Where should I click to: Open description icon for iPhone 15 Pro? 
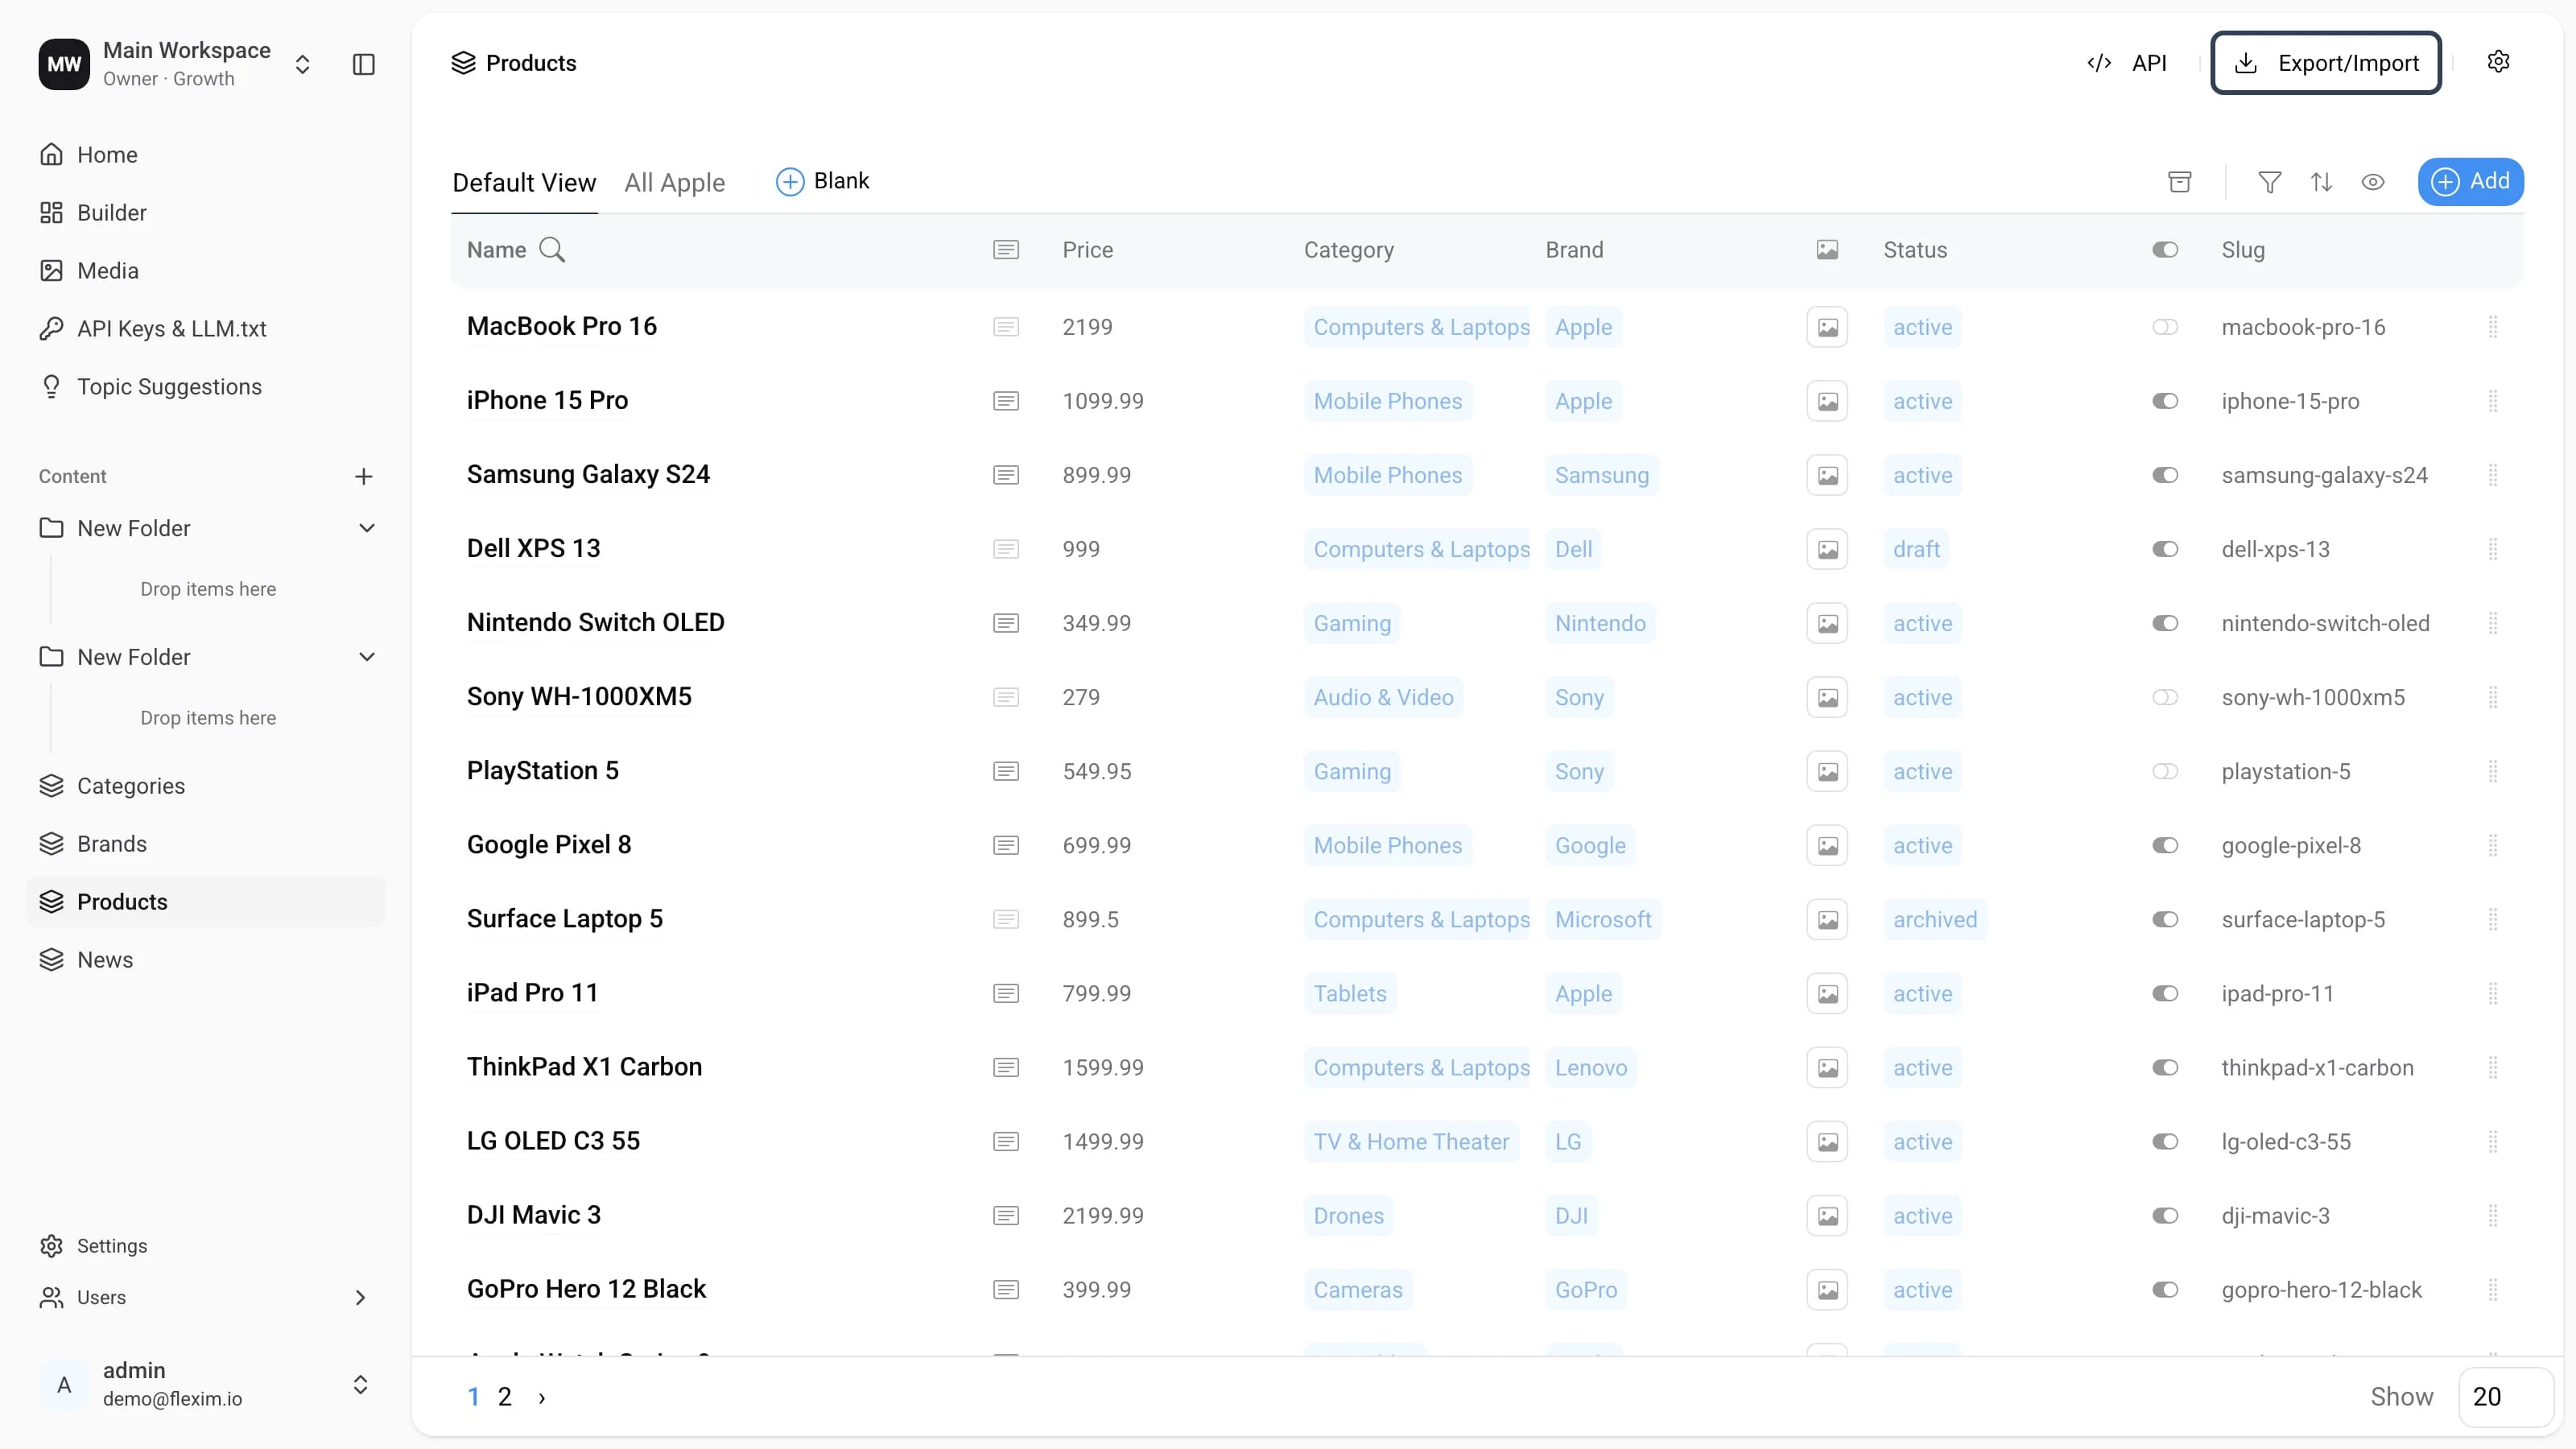[x=1006, y=401]
